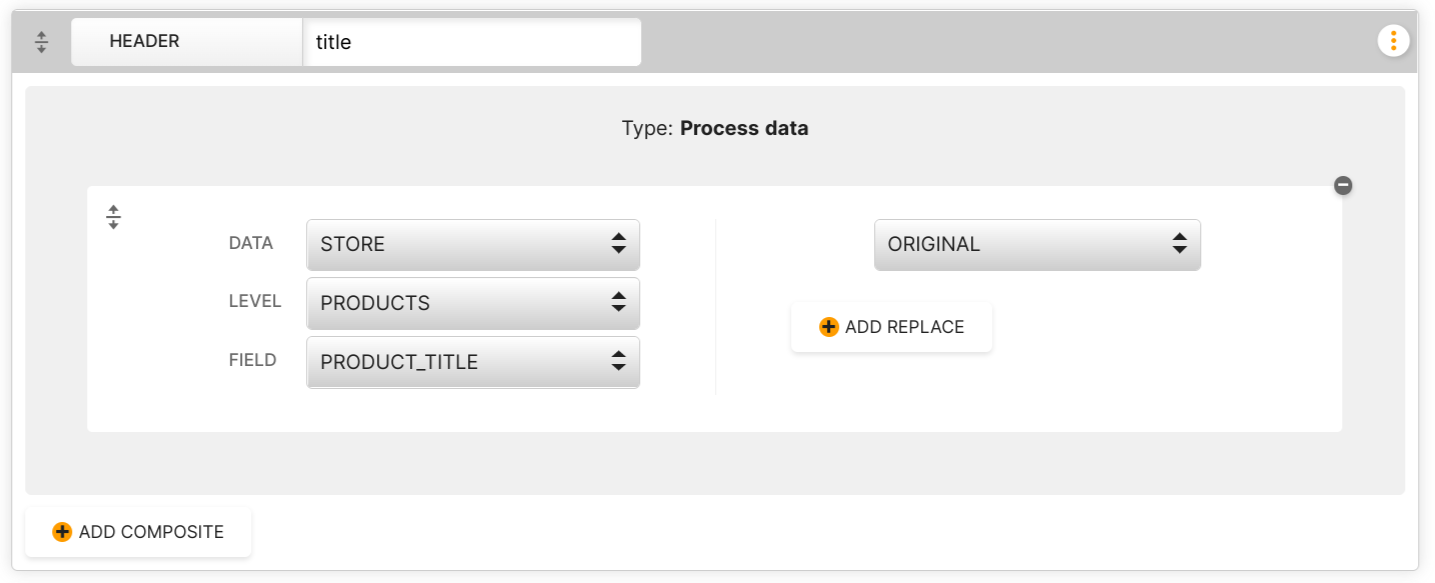Open the FIELD dropdown showing PRODUCT_TITLE
The height and width of the screenshot is (583, 1435).
coord(473,362)
